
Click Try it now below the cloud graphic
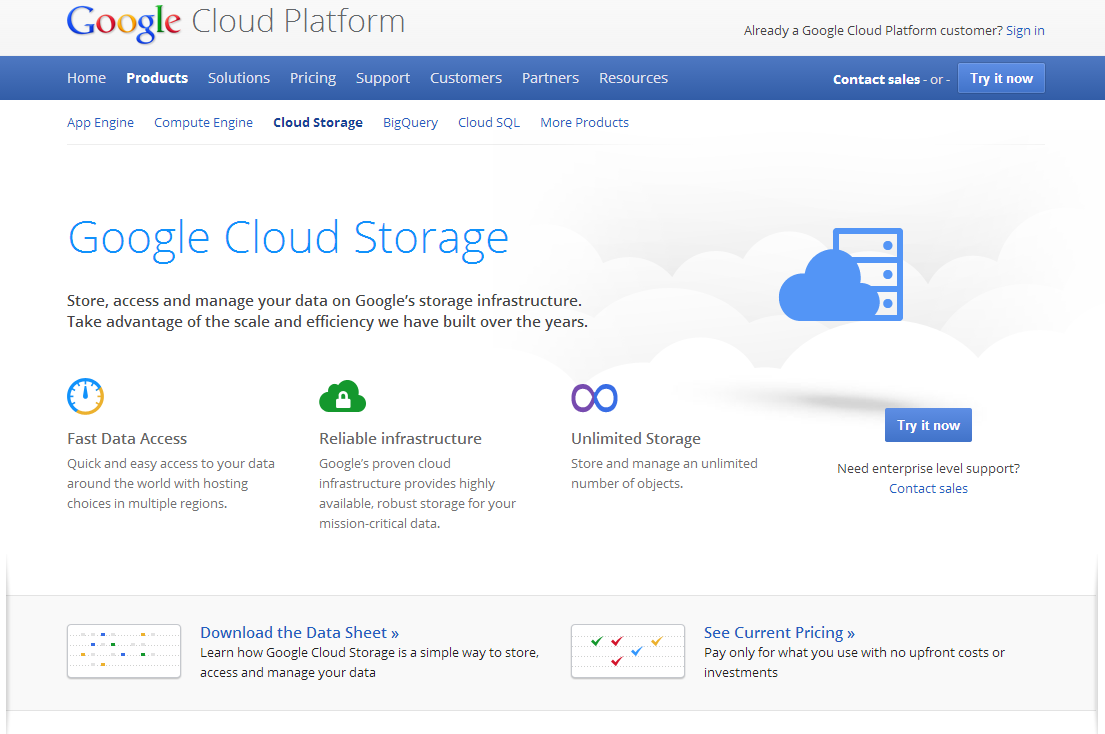pyautogui.click(x=928, y=425)
